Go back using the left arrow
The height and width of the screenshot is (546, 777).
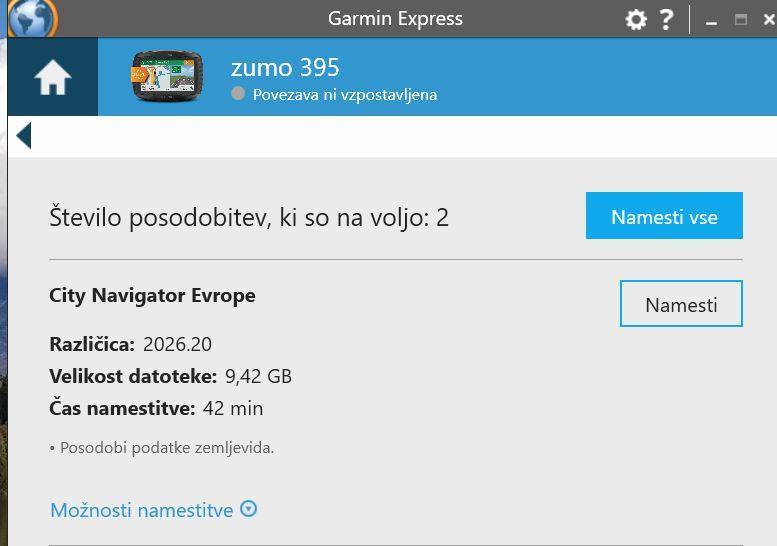point(24,135)
